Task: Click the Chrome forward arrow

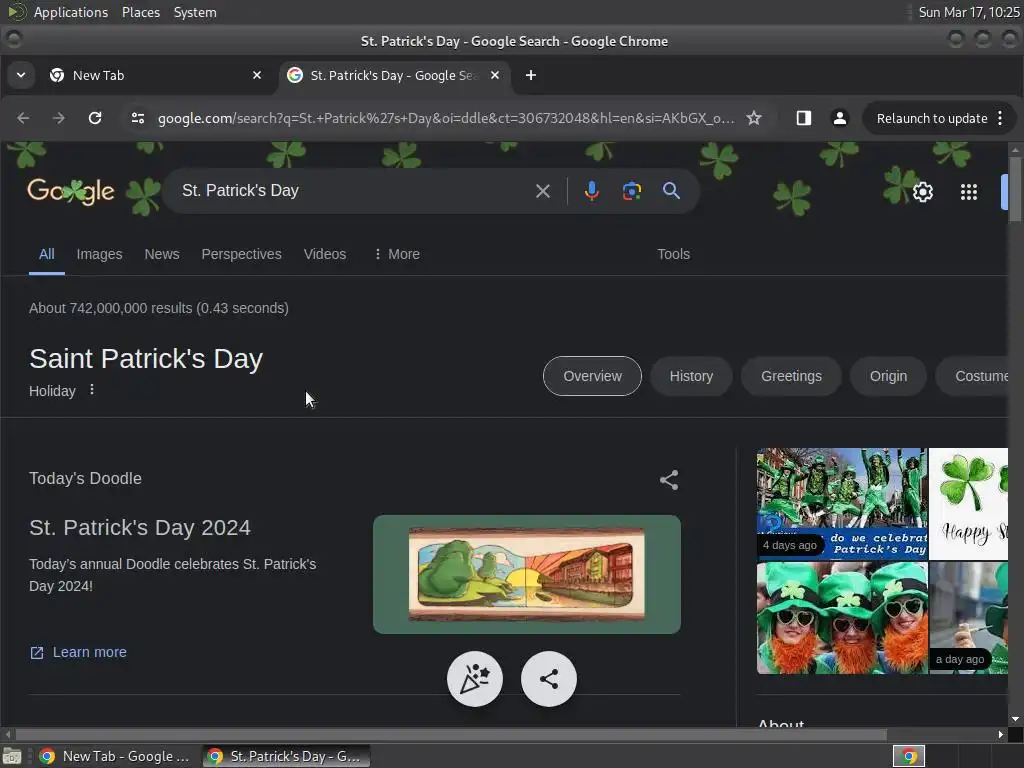Action: 59,118
